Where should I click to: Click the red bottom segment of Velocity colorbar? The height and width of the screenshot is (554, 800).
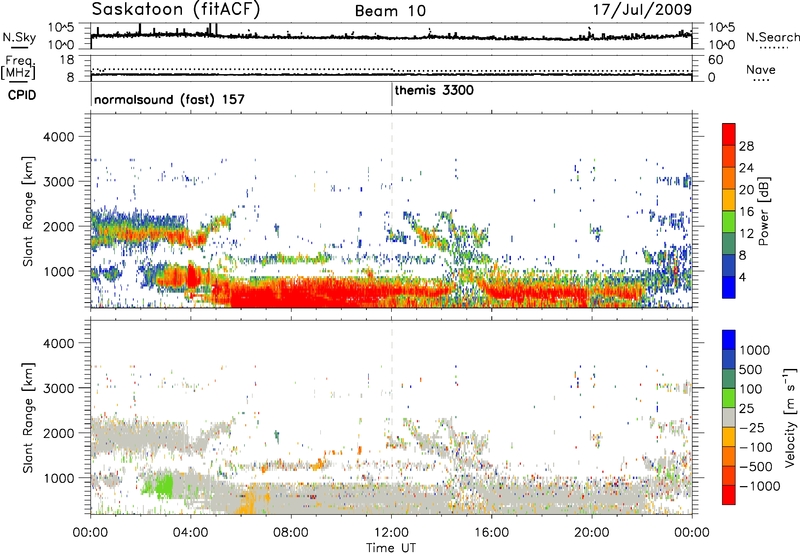point(729,495)
